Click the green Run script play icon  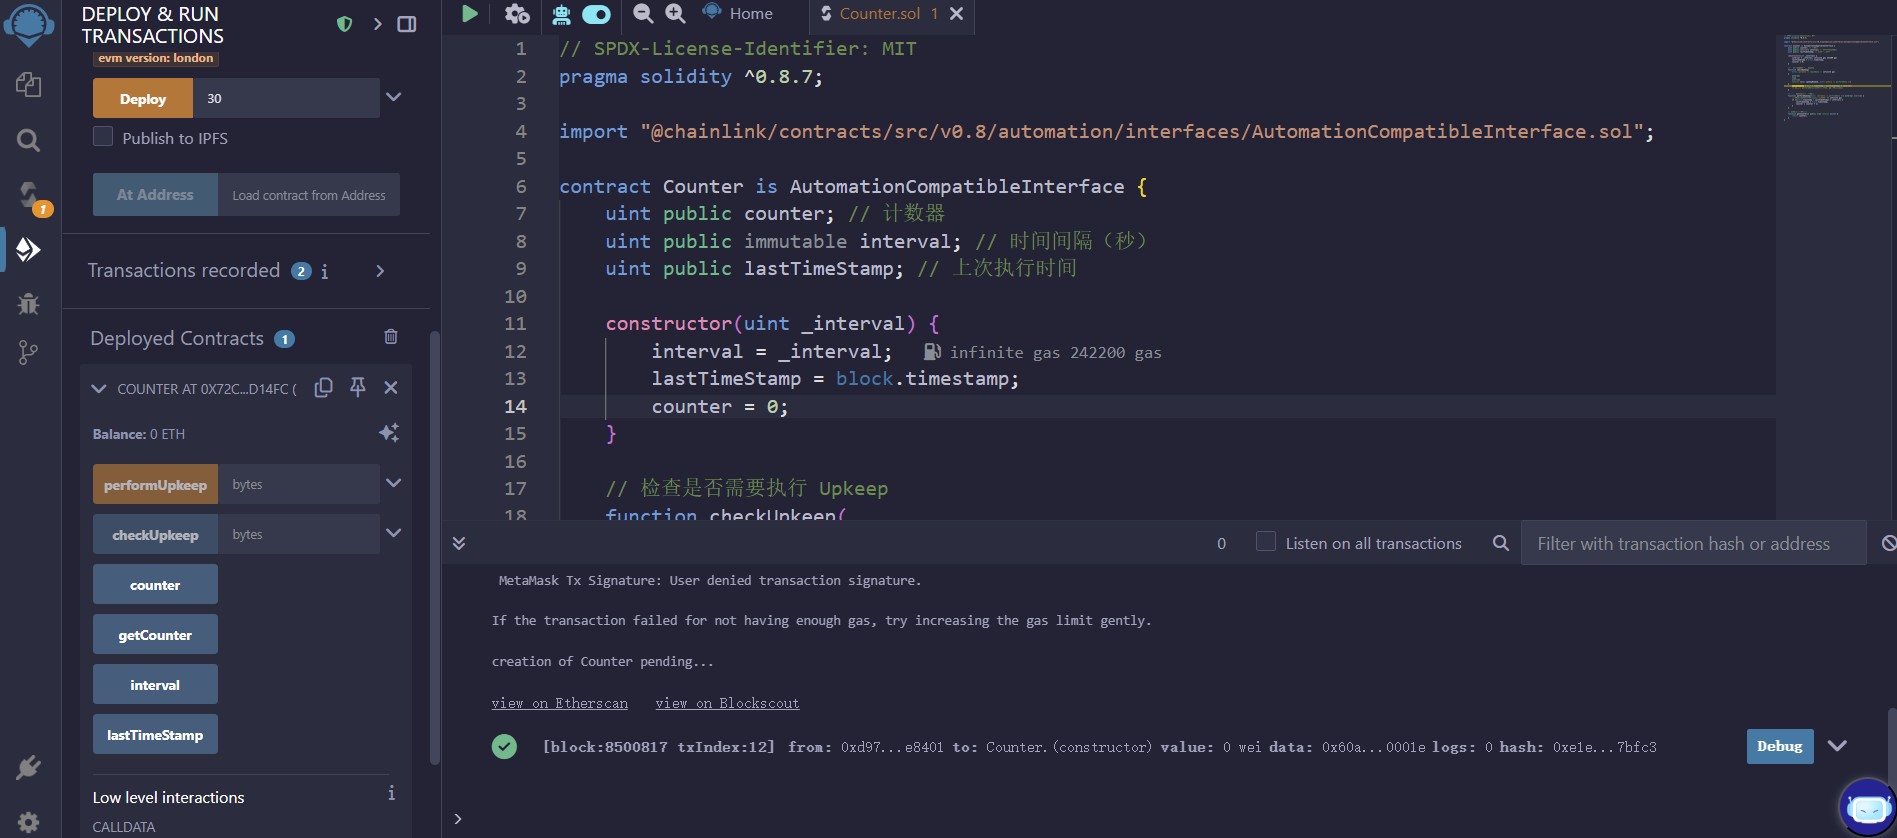pos(469,13)
